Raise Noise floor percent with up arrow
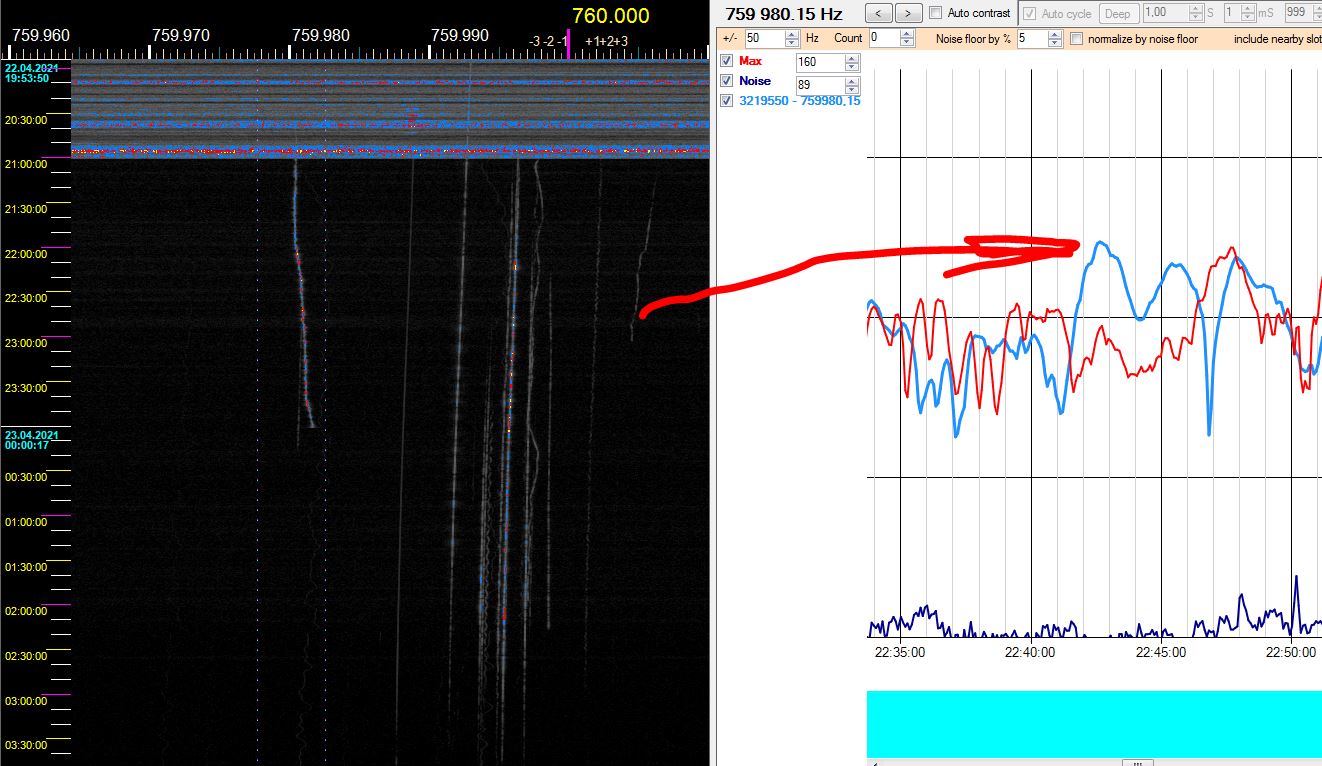 tap(1055, 34)
